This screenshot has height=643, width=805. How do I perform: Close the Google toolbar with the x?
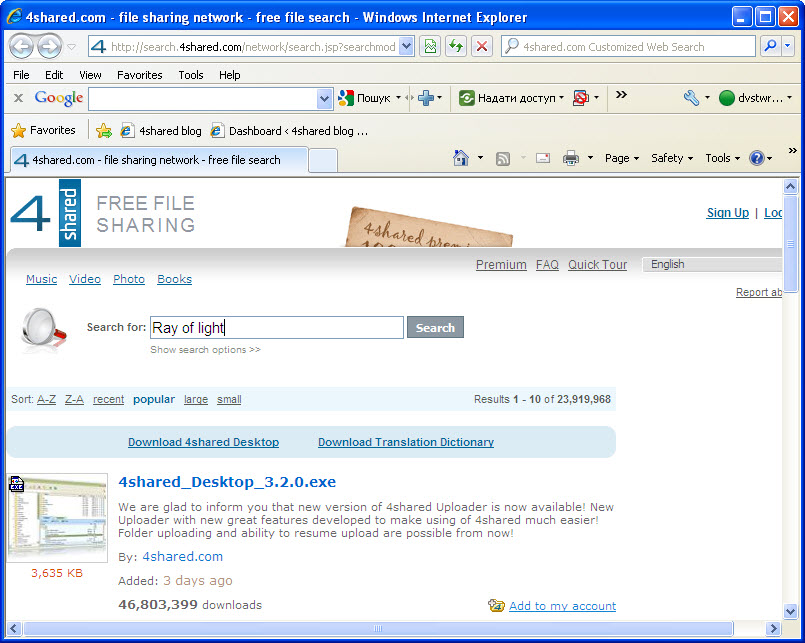point(18,98)
